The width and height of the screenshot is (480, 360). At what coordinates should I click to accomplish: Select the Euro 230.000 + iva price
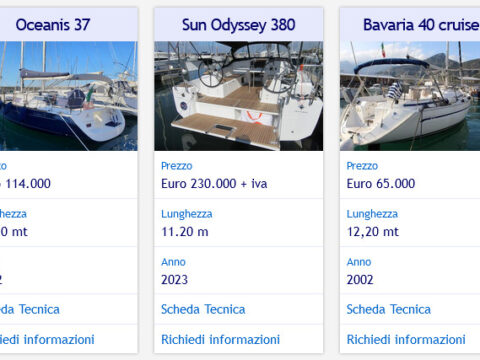[x=214, y=184]
